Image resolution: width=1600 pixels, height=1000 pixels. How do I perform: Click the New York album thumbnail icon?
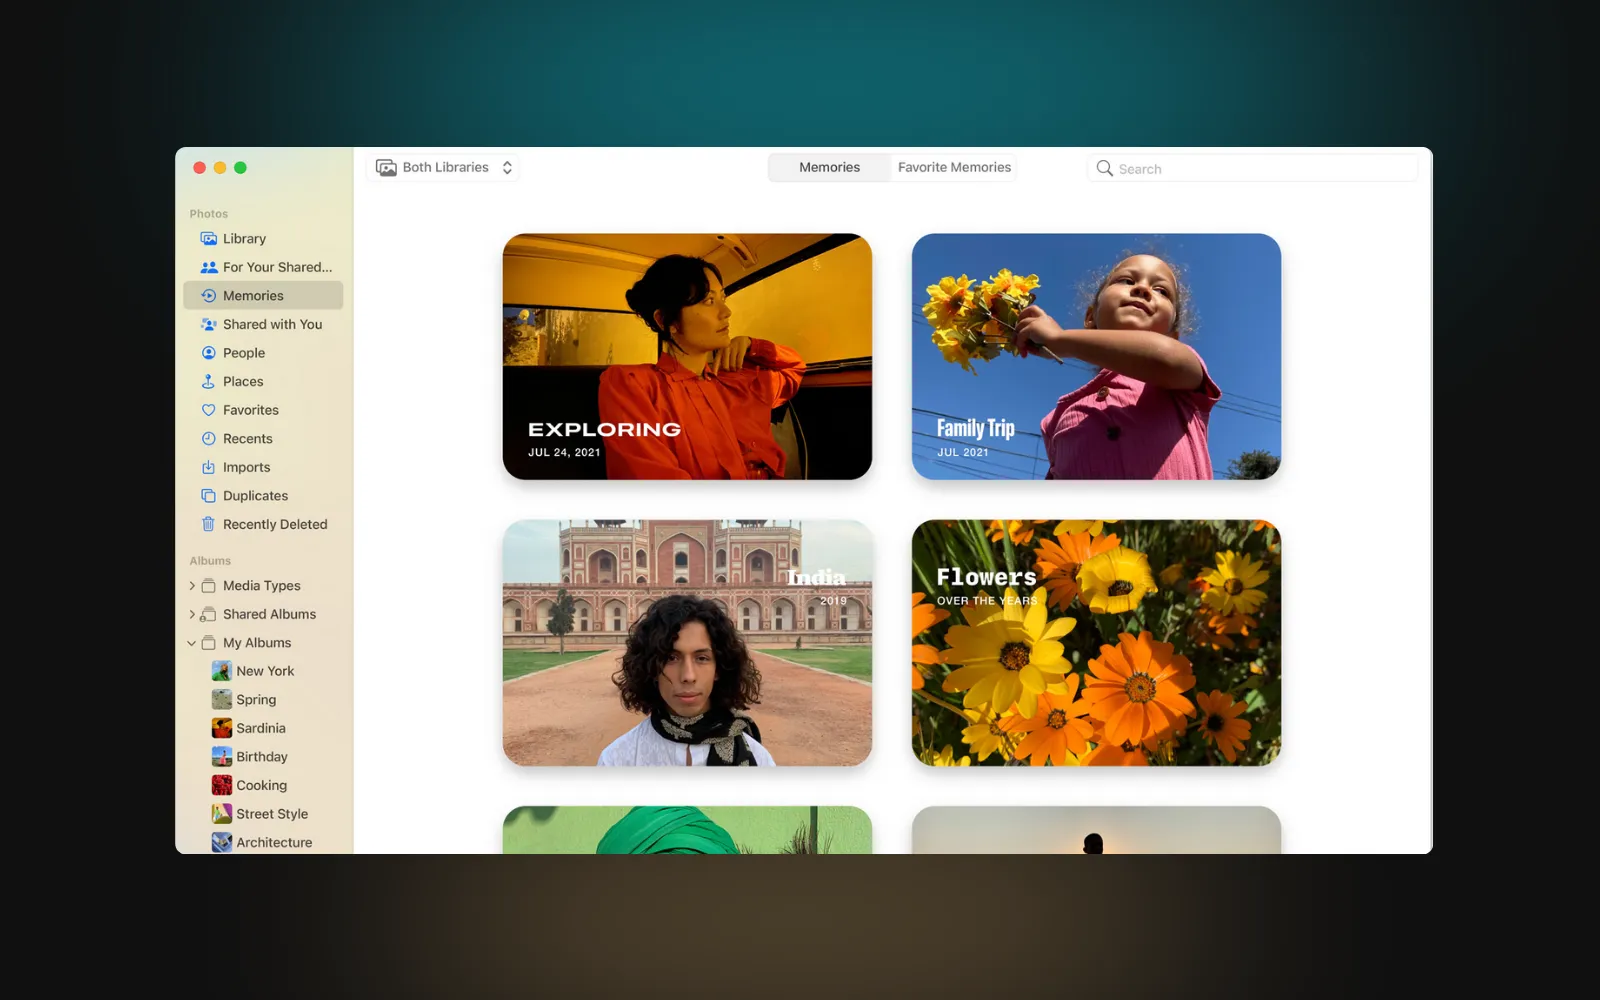tap(222, 671)
